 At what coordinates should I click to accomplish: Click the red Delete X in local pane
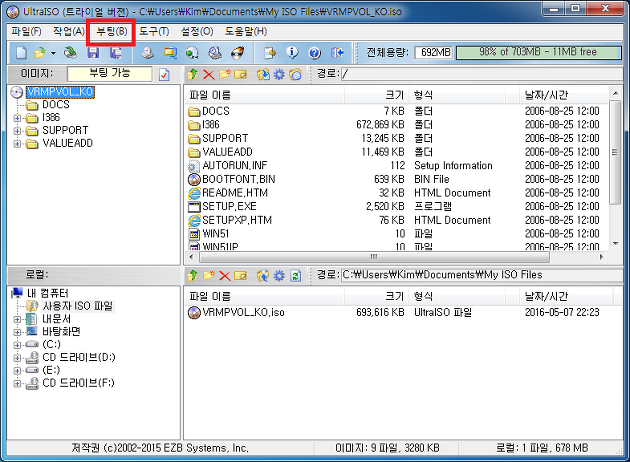pos(225,276)
